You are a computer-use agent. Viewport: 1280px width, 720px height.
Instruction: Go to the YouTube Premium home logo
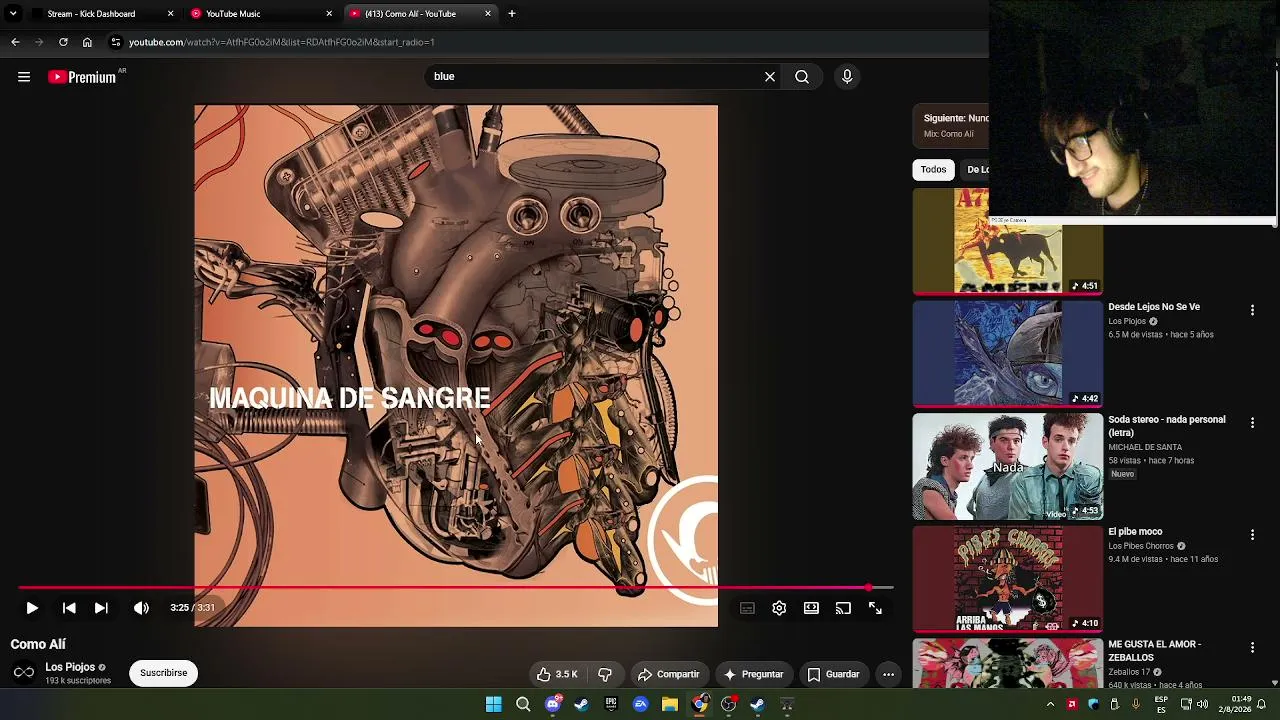[x=84, y=77]
